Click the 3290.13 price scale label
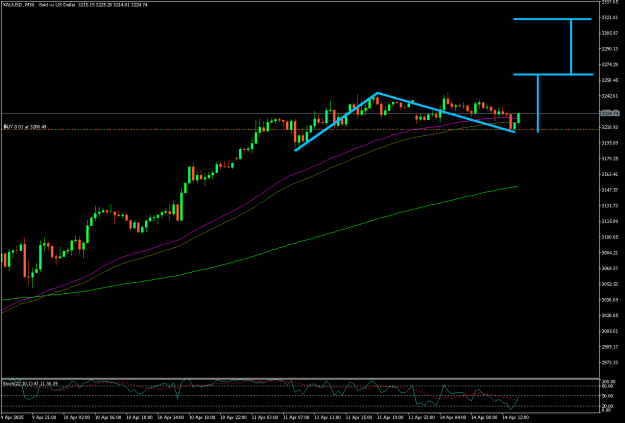Viewport: 625px width, 423px height. (610, 49)
